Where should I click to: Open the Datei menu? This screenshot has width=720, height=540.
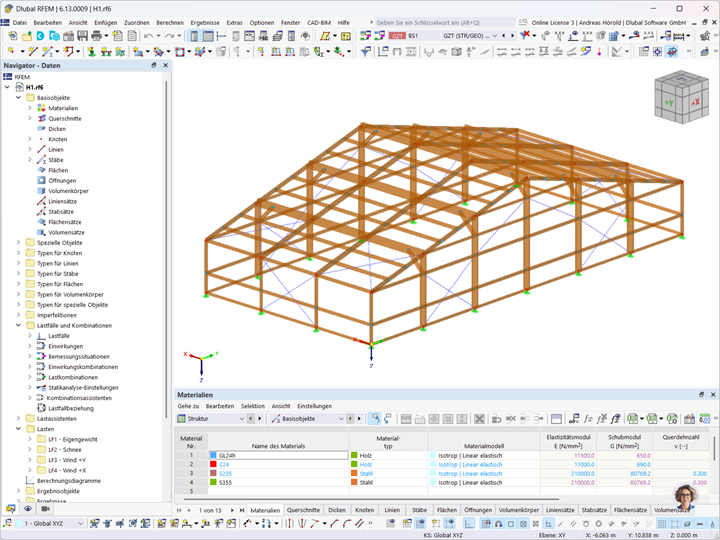[20, 22]
